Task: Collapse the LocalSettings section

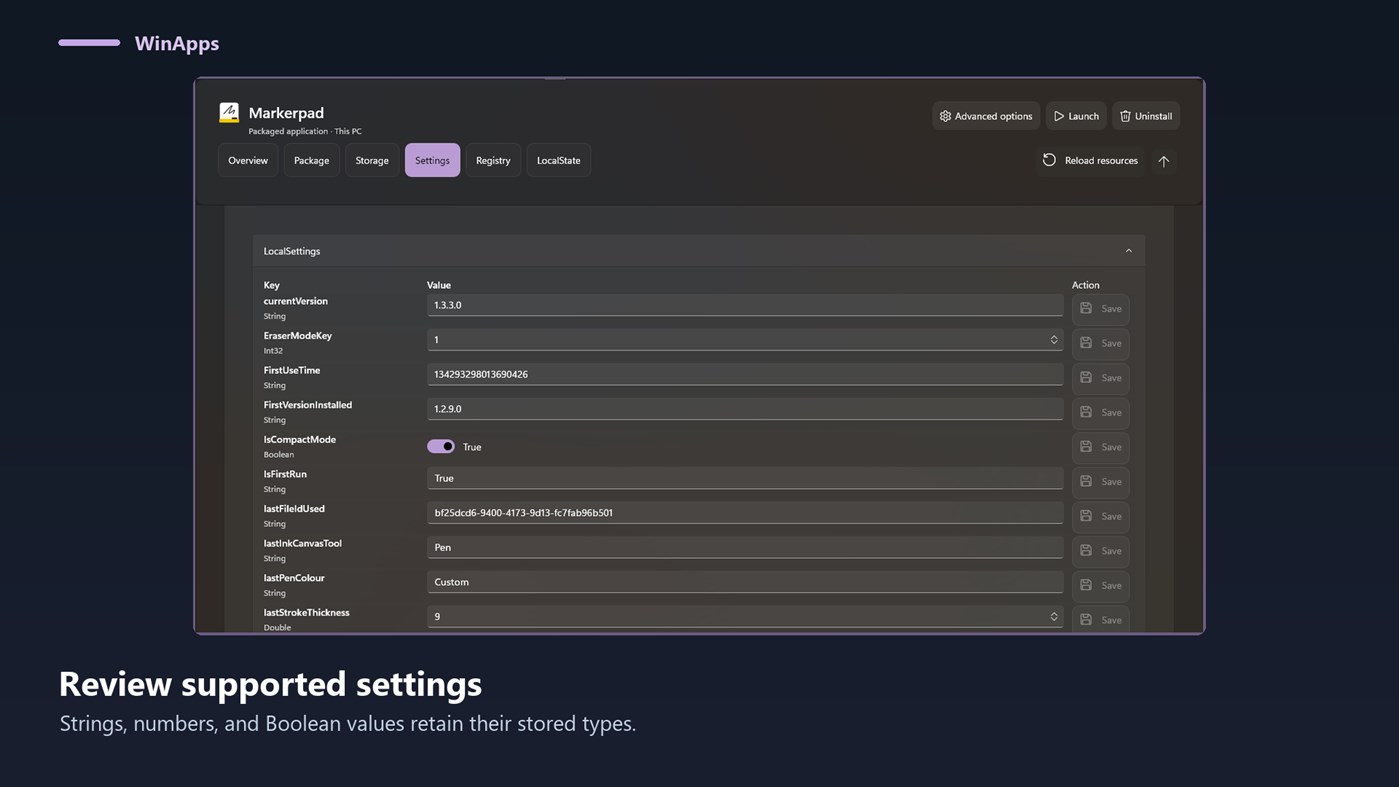Action: [1129, 251]
